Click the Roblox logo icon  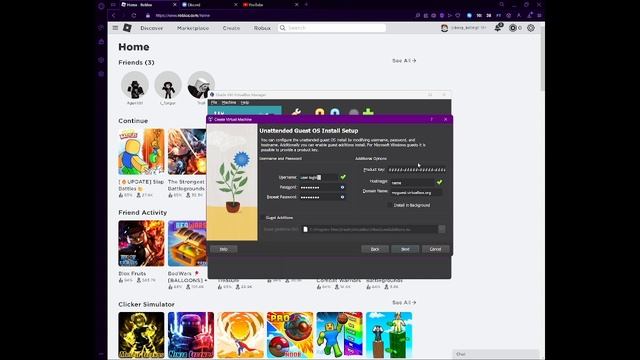pyautogui.click(x=127, y=28)
